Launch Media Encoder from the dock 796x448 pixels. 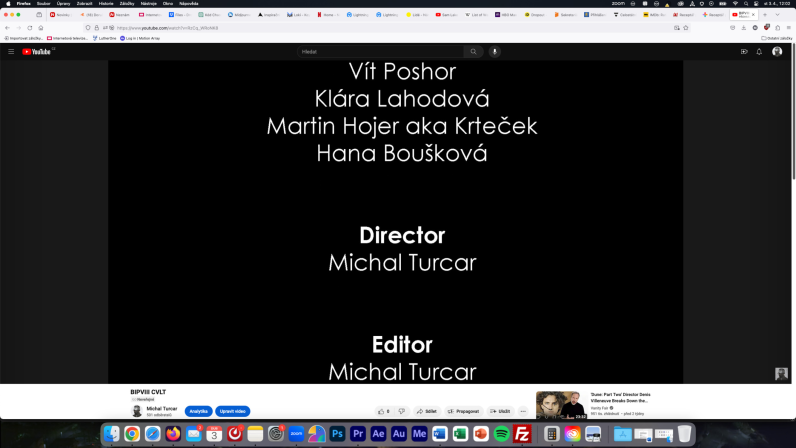pos(419,434)
